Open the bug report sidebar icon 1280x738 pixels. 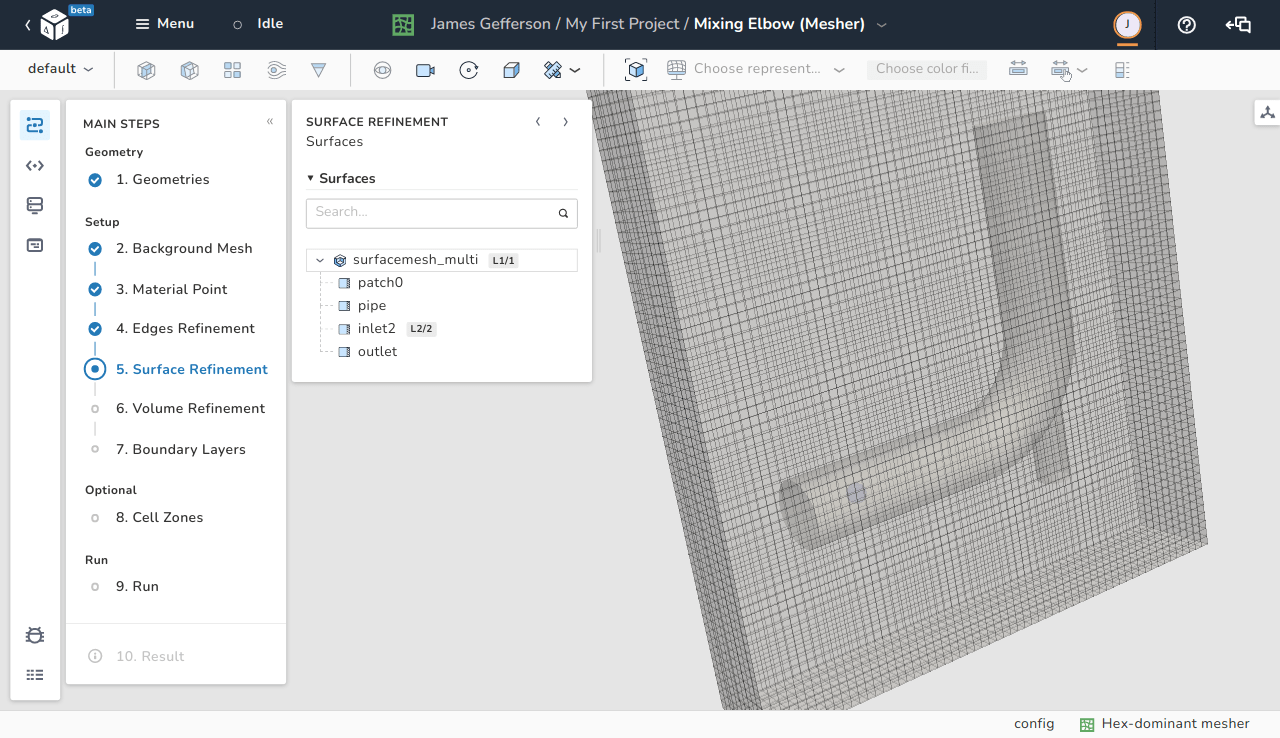click(35, 635)
